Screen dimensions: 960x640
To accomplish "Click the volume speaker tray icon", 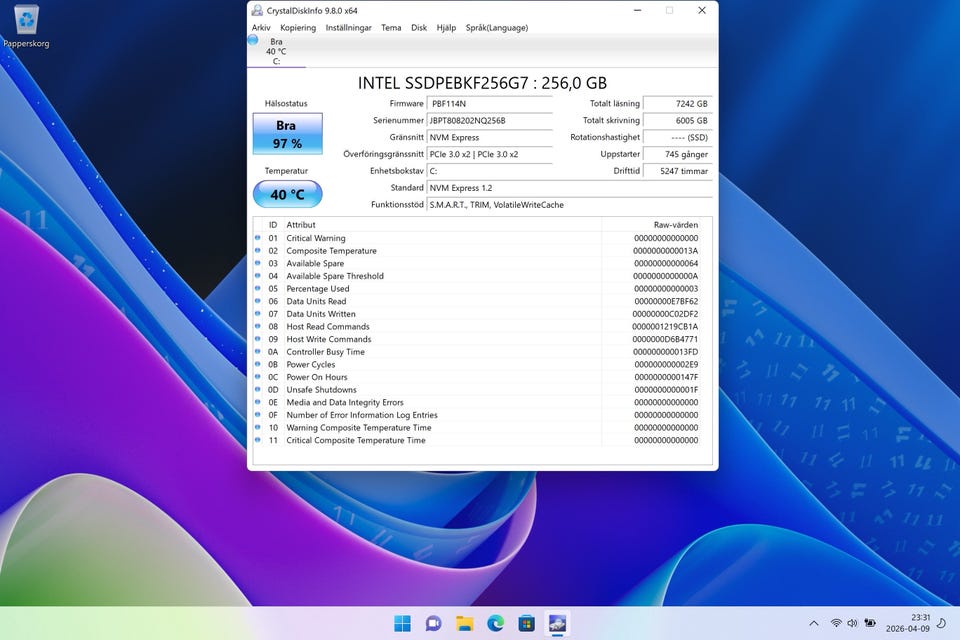I will tap(852, 623).
